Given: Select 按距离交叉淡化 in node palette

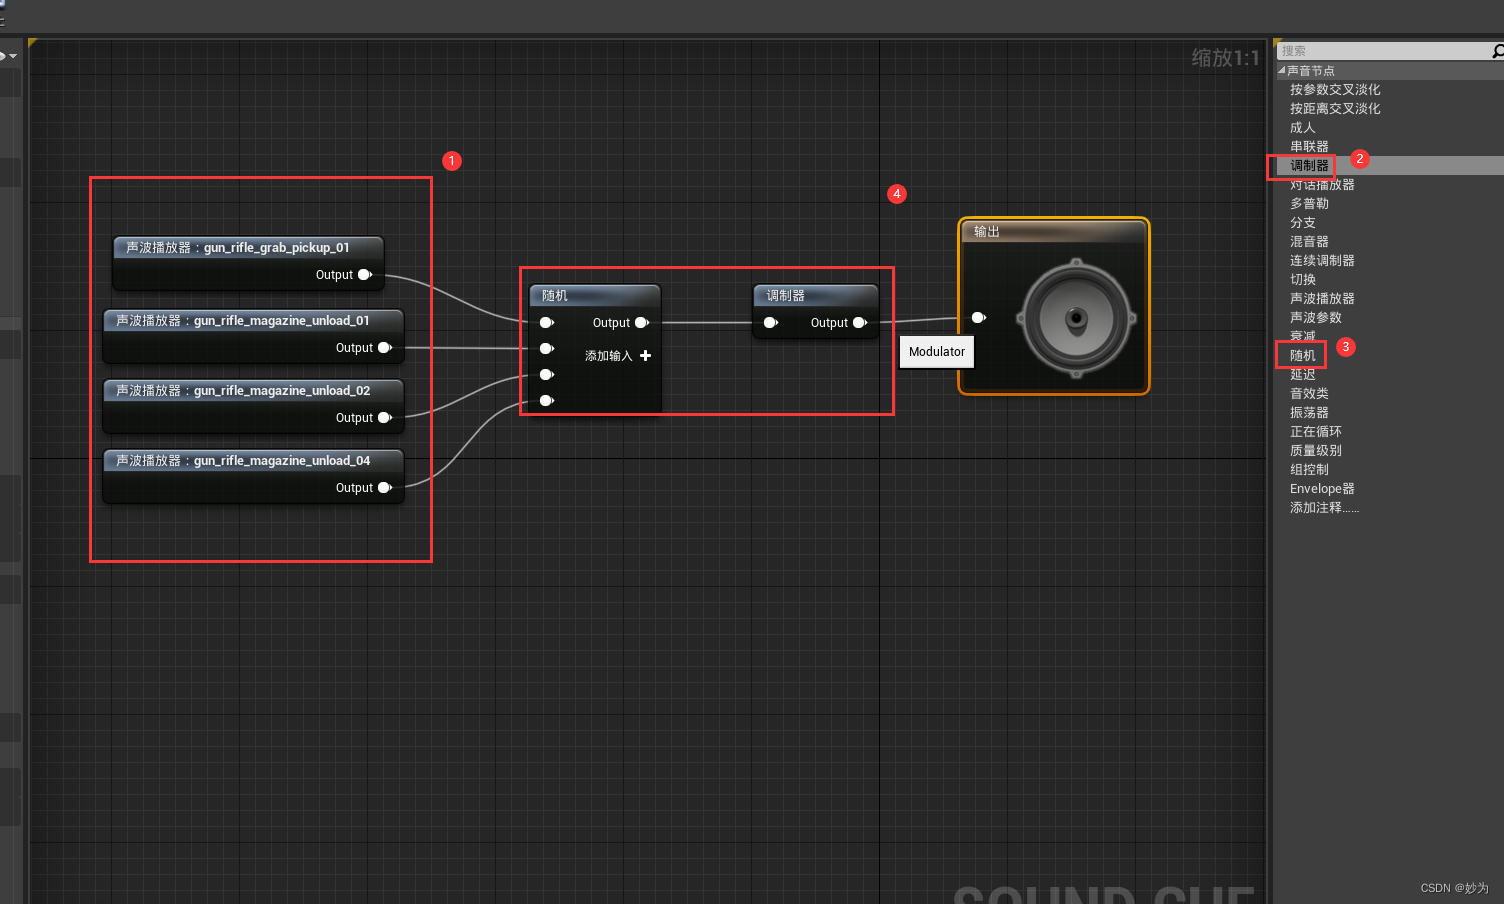Looking at the screenshot, I should tap(1335, 109).
